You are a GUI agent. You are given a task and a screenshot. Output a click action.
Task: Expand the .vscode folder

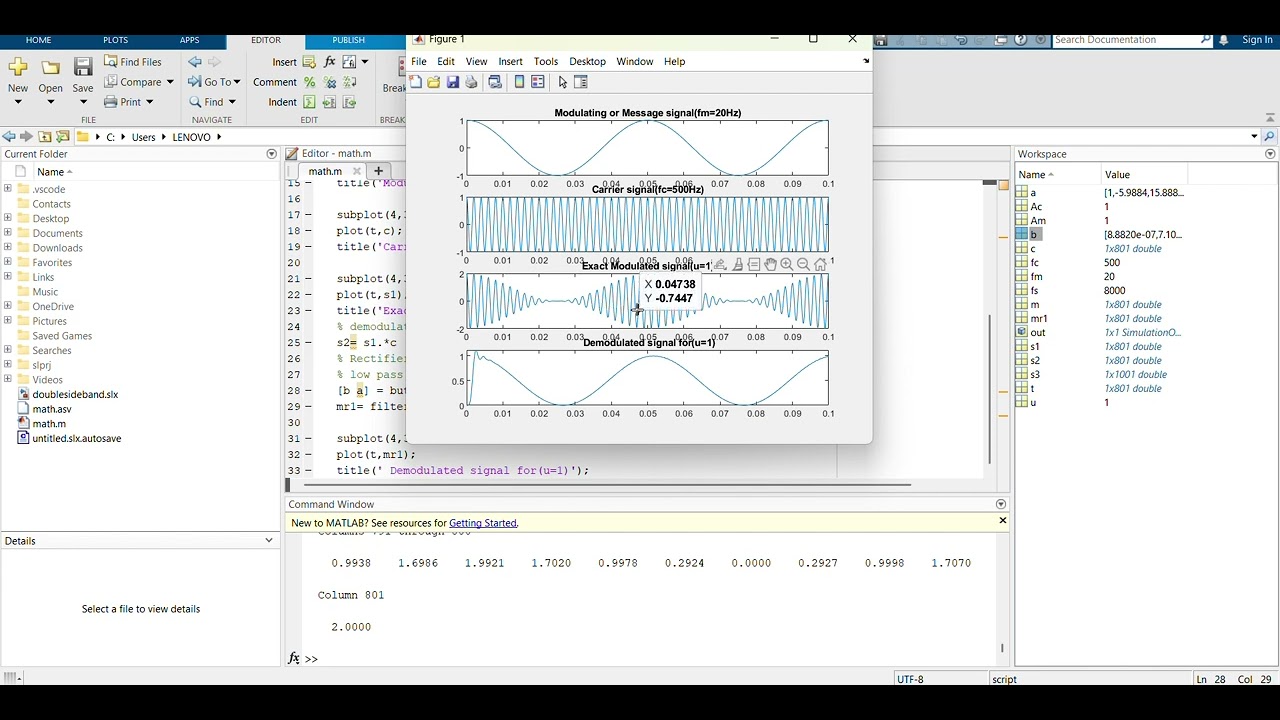[x=8, y=189]
